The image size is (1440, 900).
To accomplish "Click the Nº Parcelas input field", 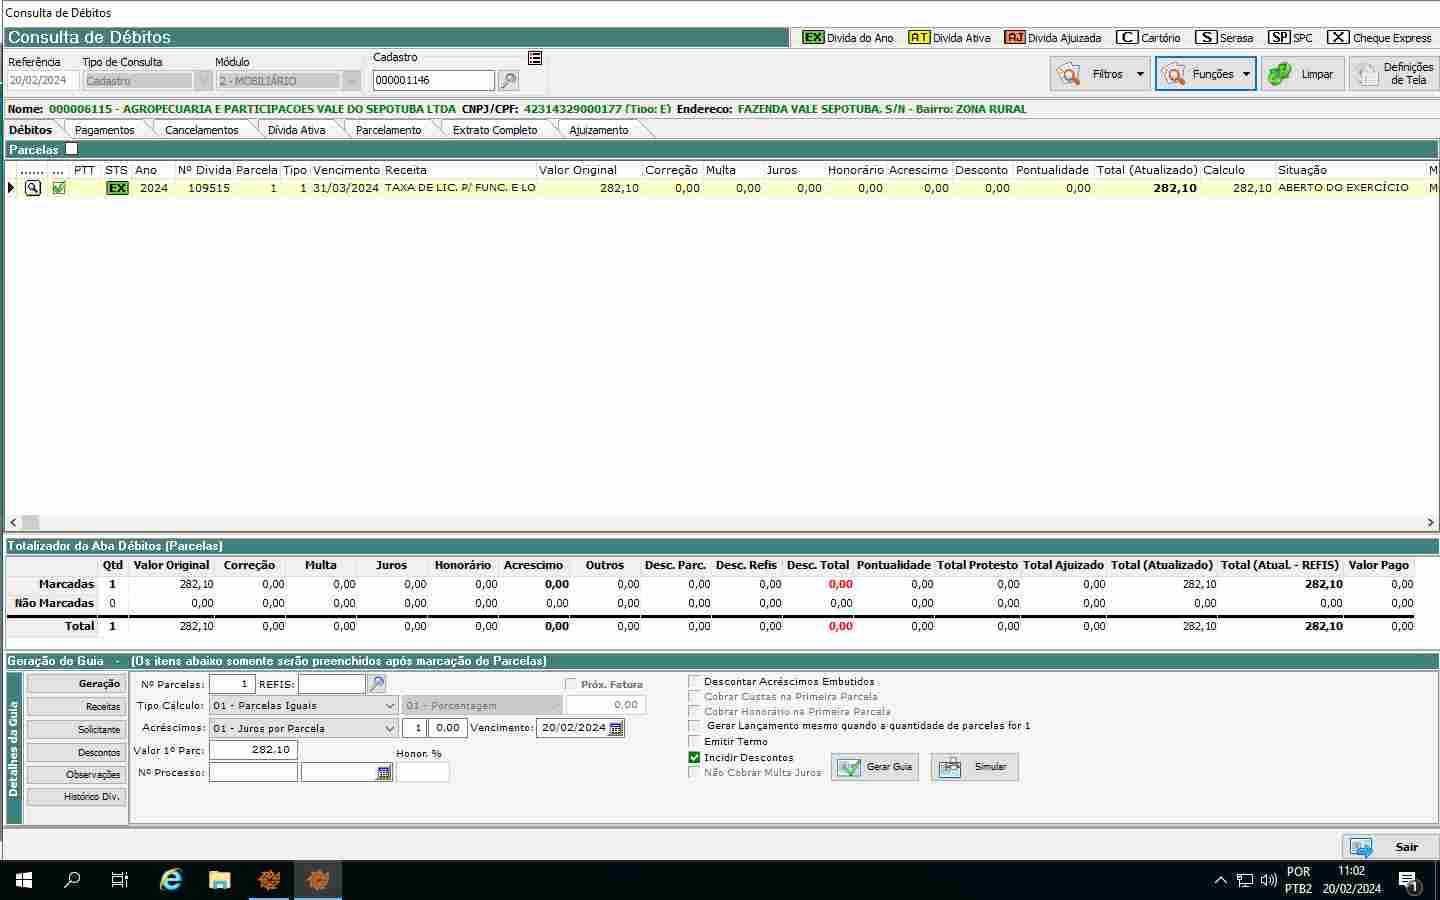I will coord(231,684).
